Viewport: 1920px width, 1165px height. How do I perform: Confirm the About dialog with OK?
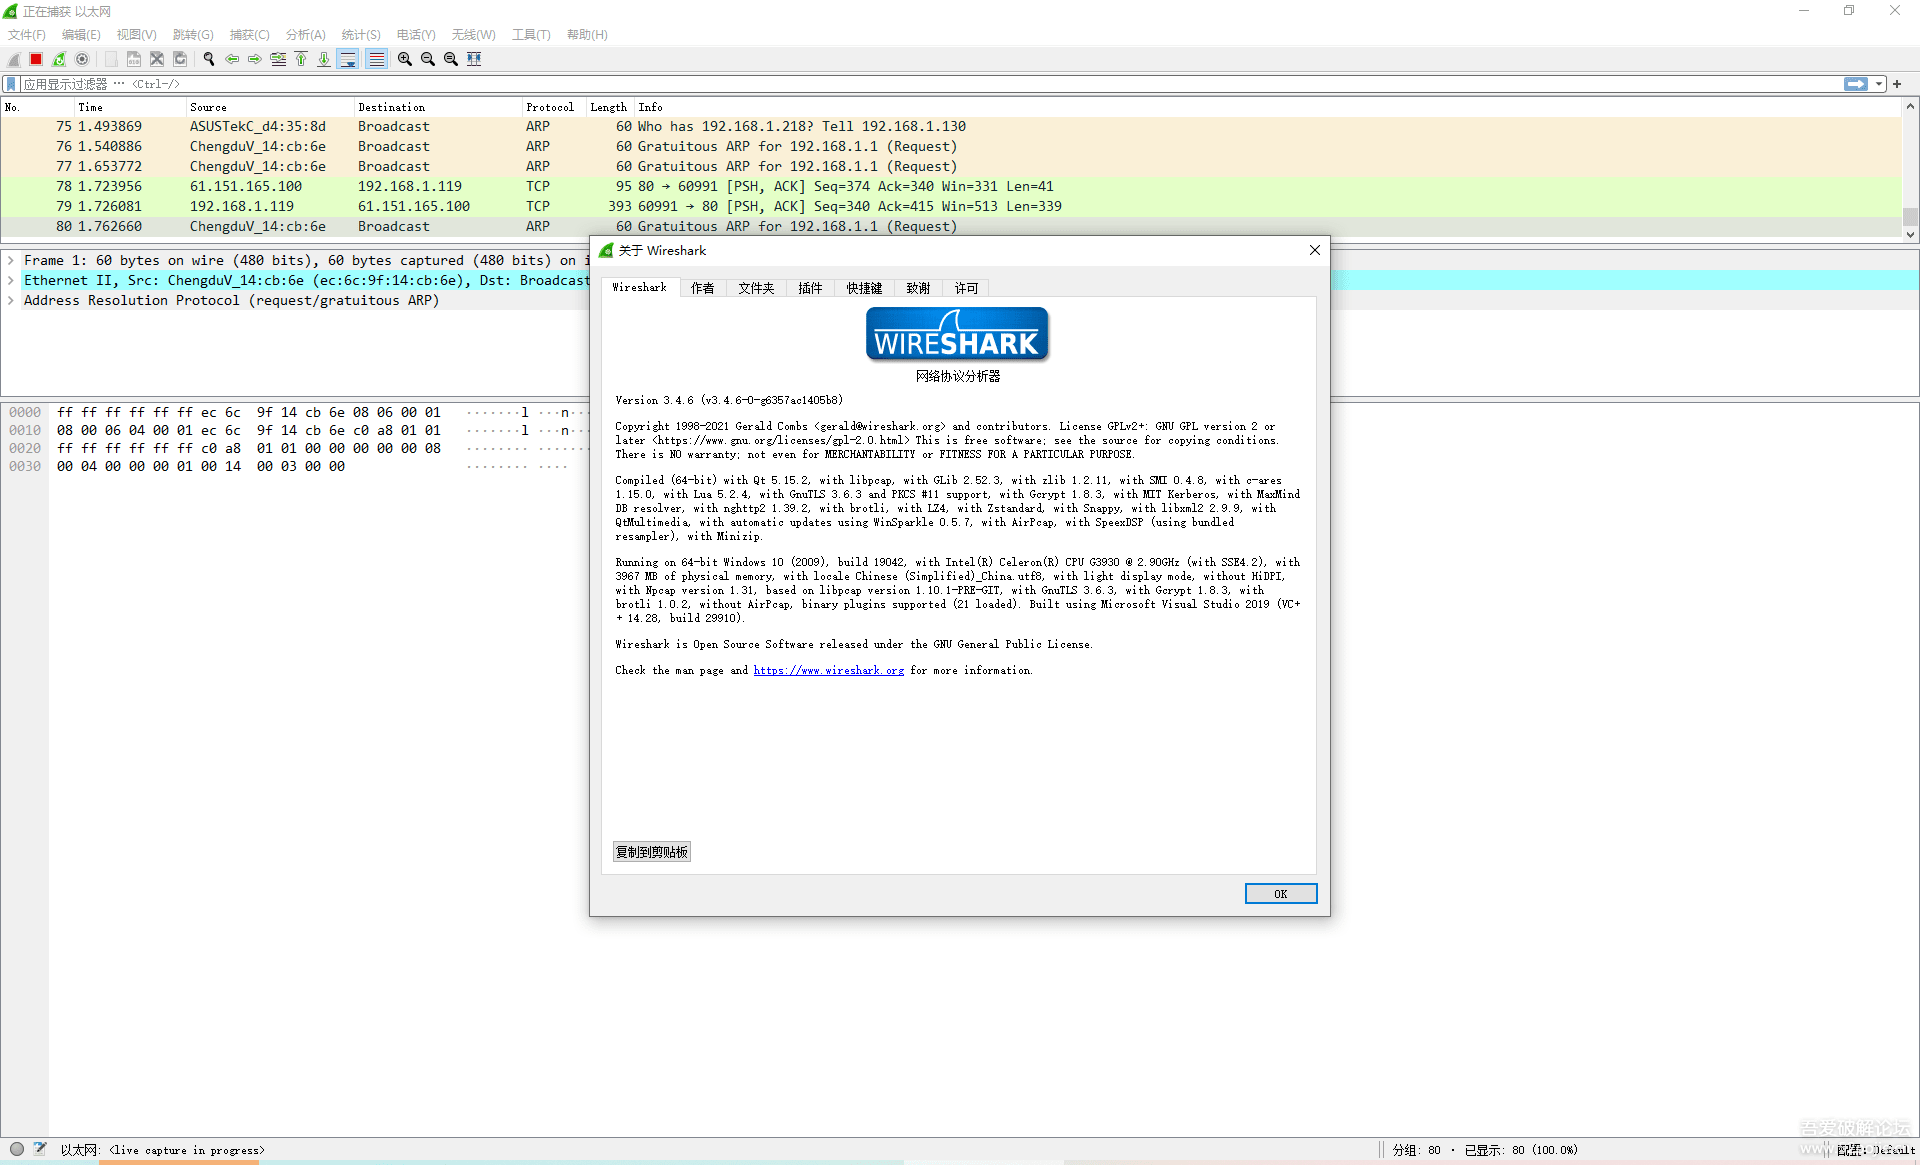click(x=1281, y=894)
